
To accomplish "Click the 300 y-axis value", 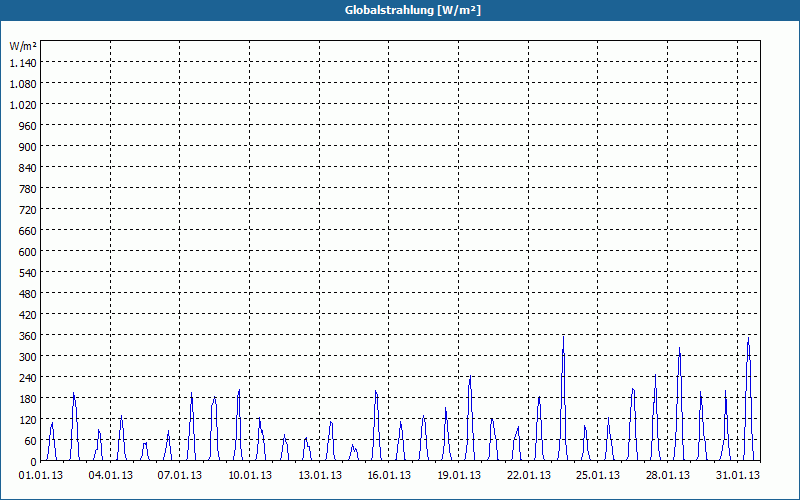I will (28, 357).
